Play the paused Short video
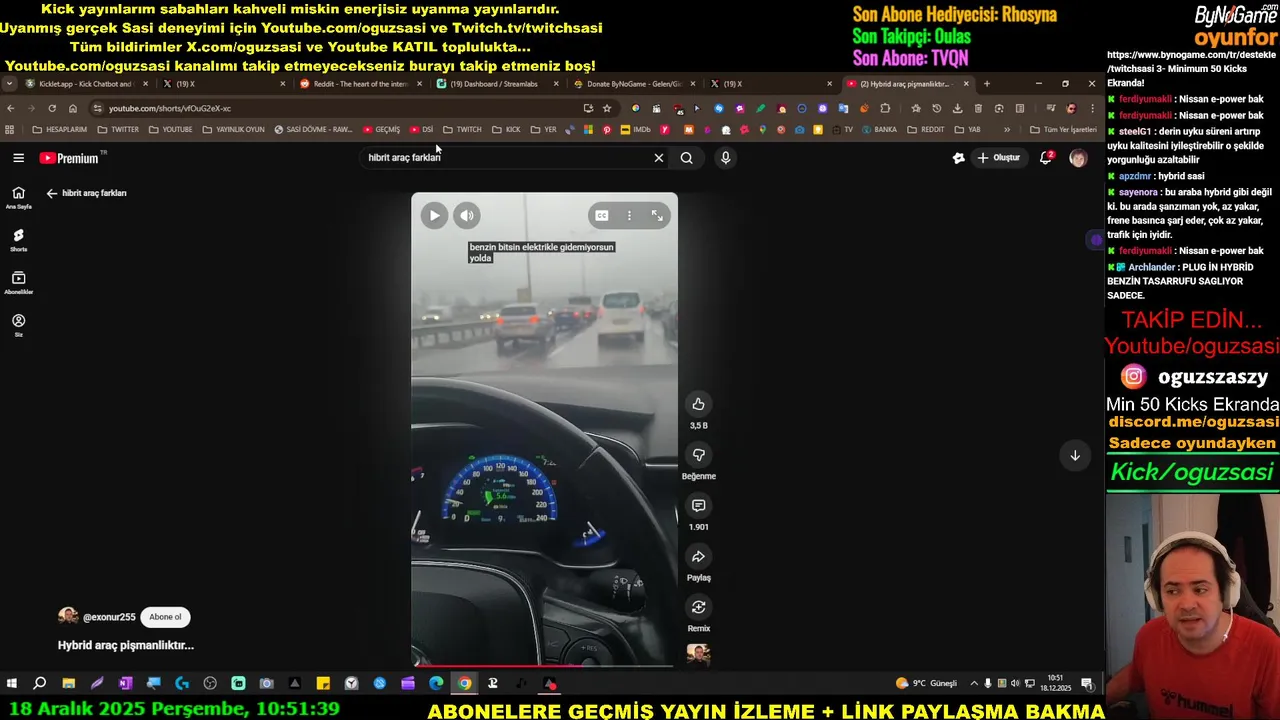Screen dimensions: 1280x720 pyautogui.click(x=434, y=215)
